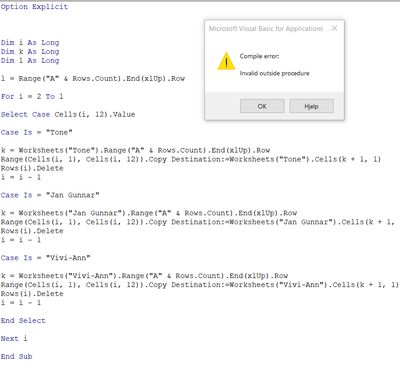Click the 'End Select' line

pos(23,321)
